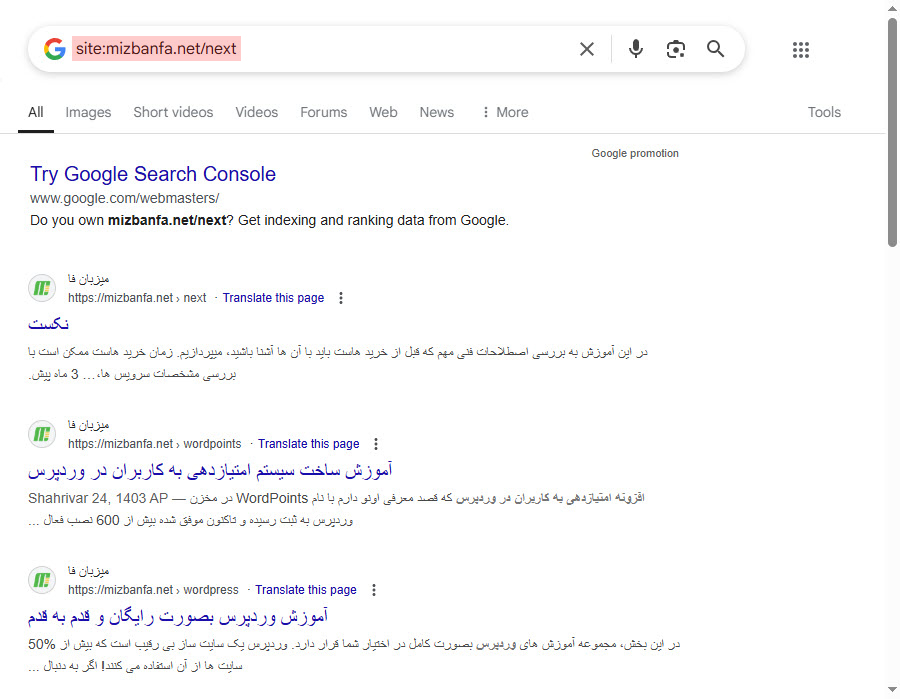
Task: Select the All search tab
Action: tap(36, 112)
